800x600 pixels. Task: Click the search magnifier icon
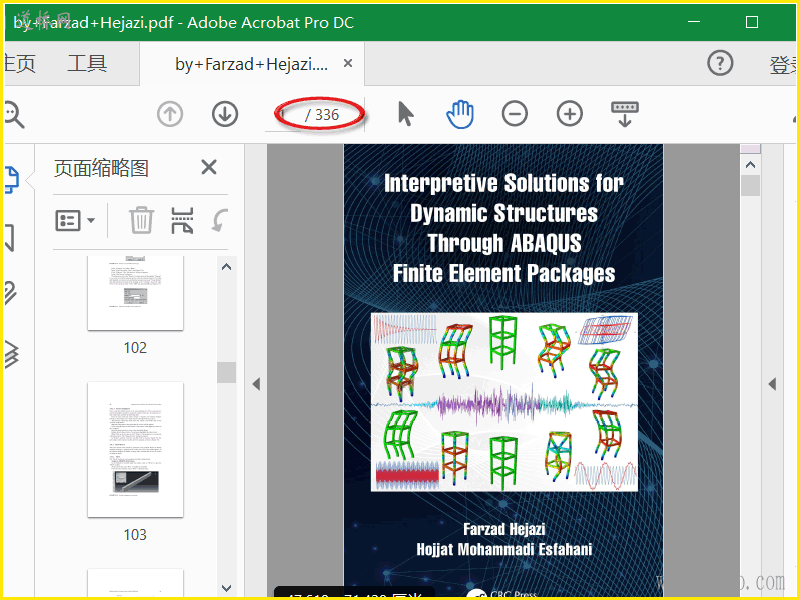coord(14,114)
